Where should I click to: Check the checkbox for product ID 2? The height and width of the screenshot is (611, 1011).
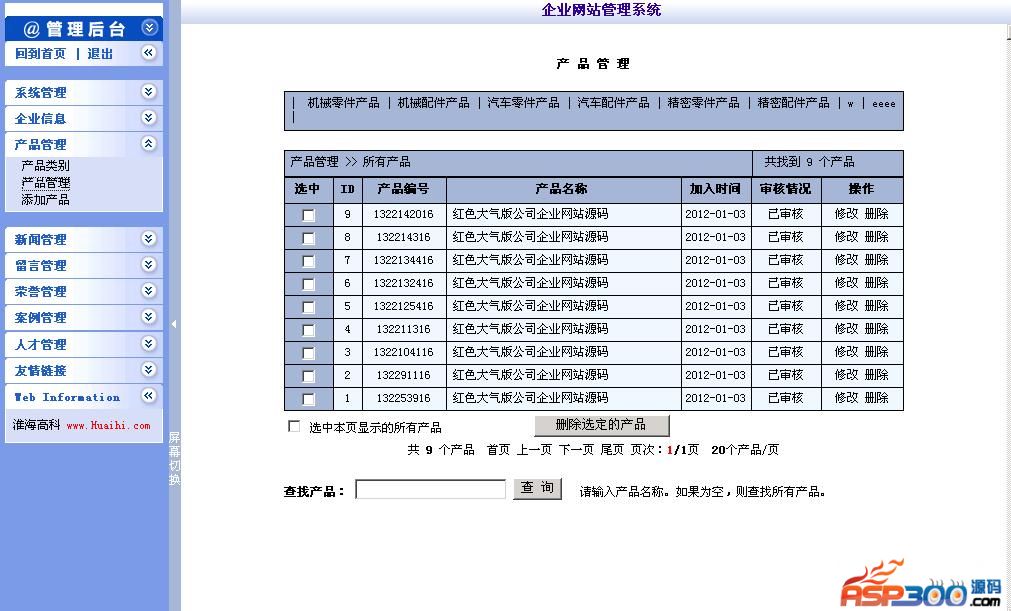(309, 376)
